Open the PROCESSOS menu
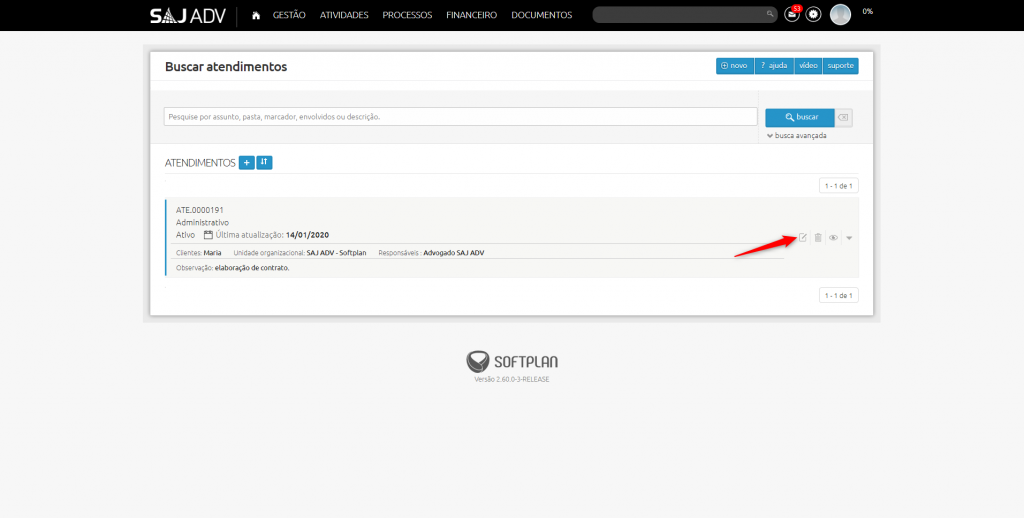 click(x=407, y=15)
